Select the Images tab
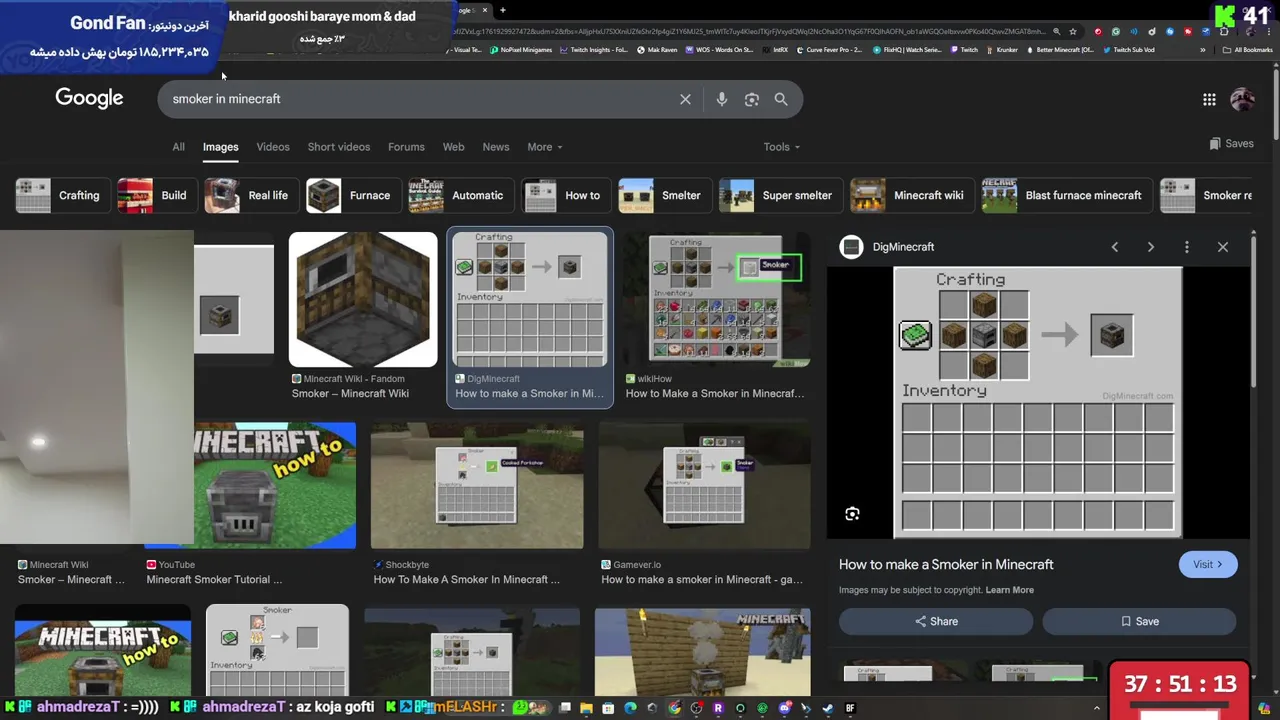Viewport: 1280px width, 720px height. [220, 147]
